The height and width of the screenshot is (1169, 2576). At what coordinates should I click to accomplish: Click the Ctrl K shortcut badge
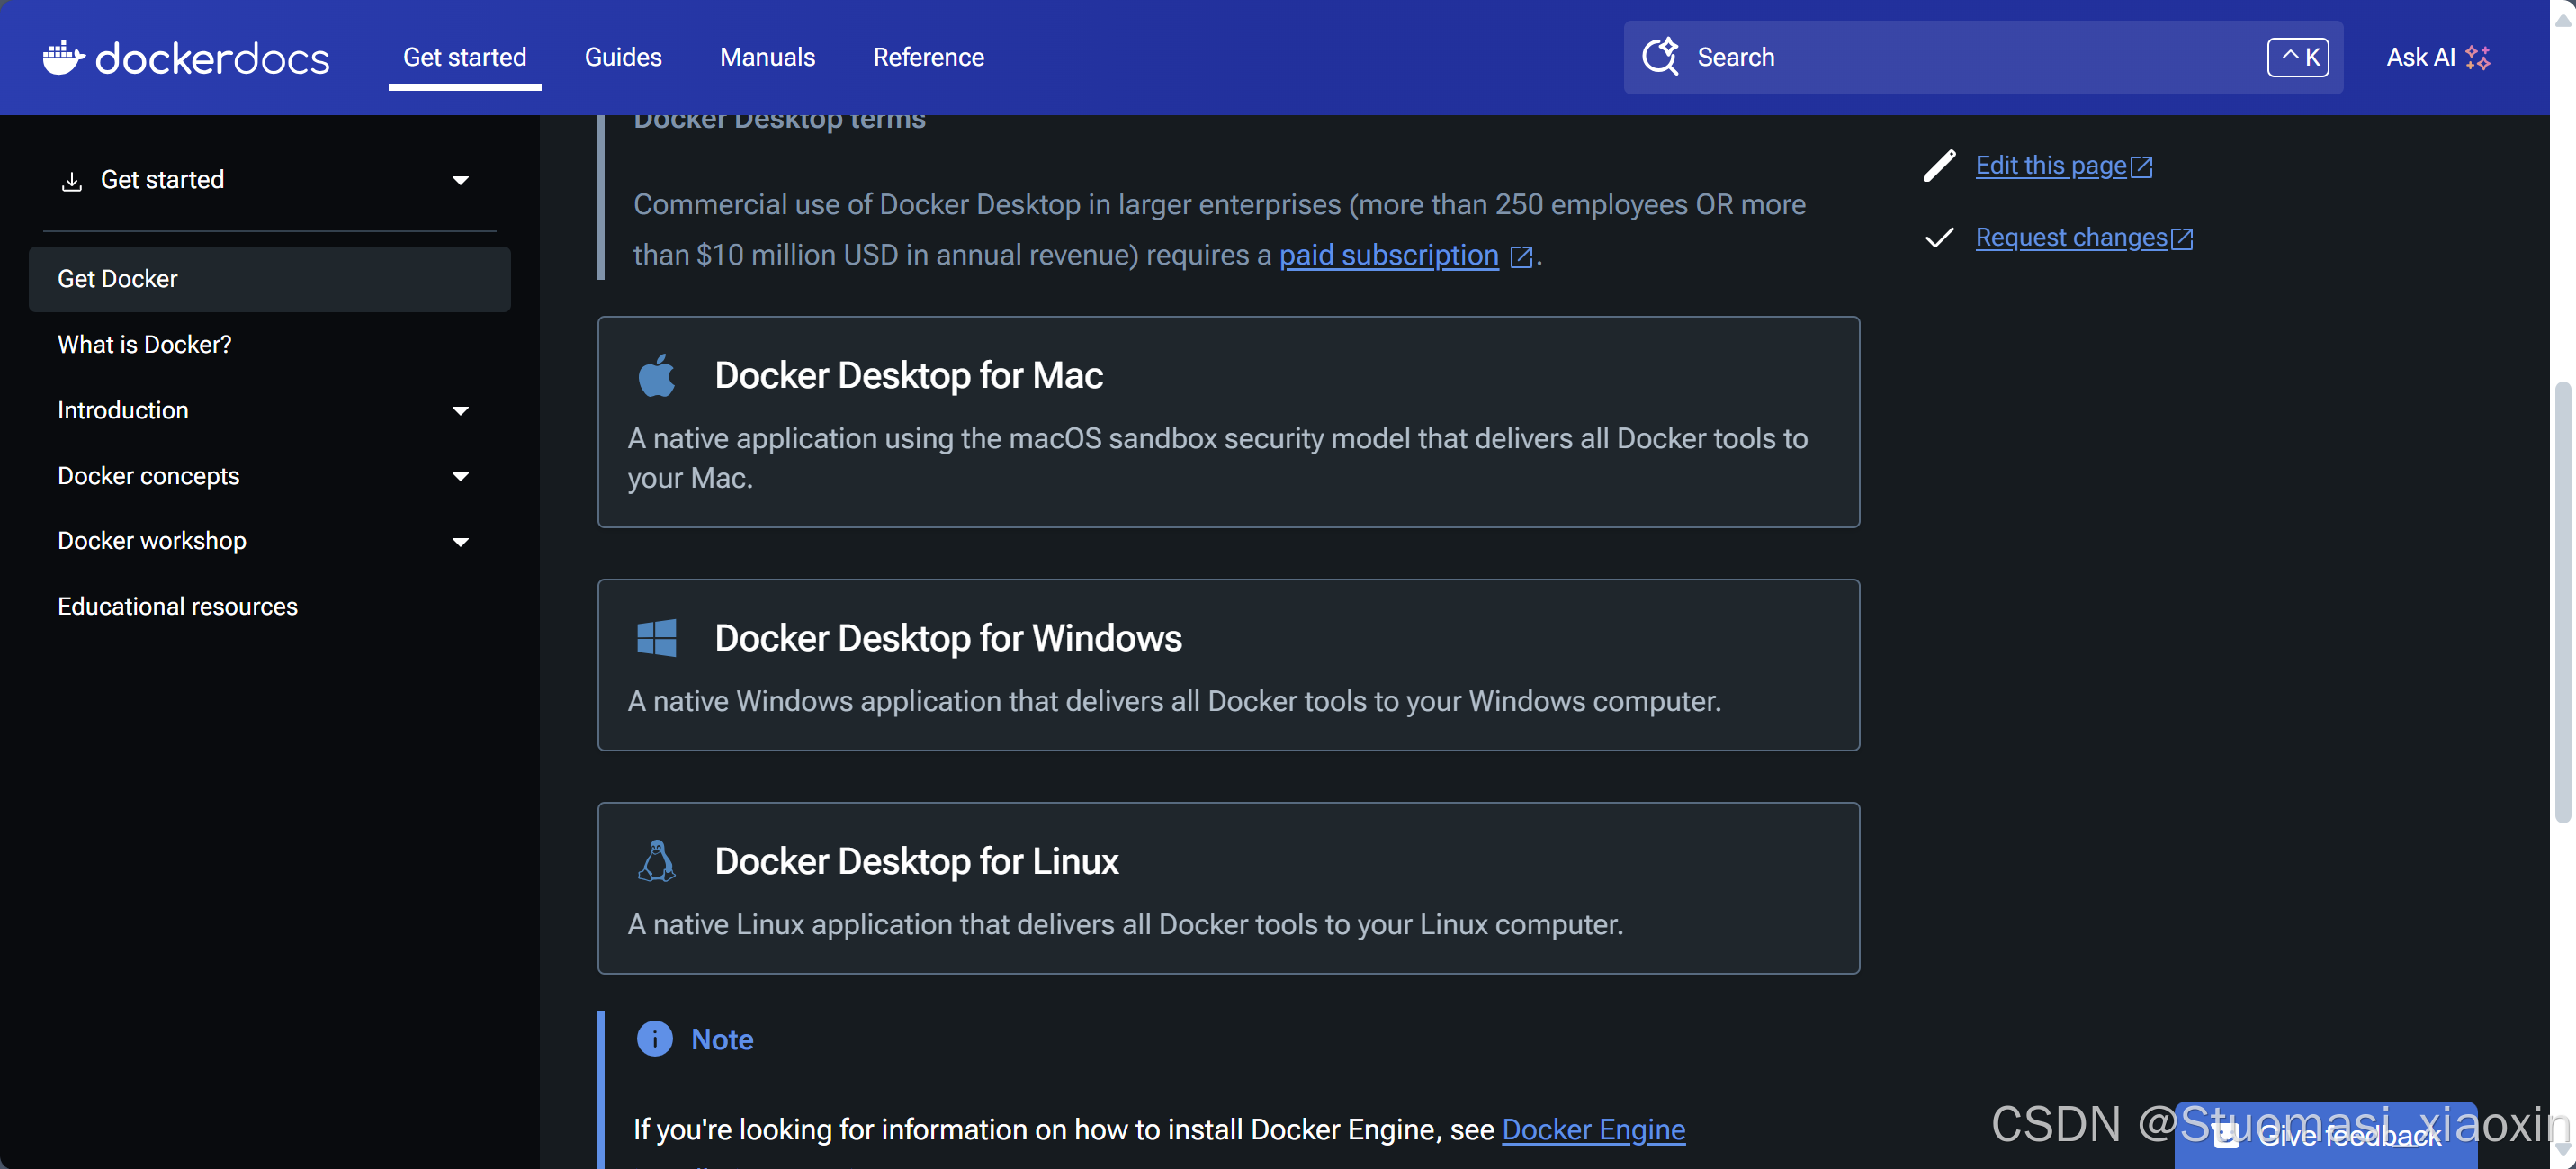(2297, 57)
